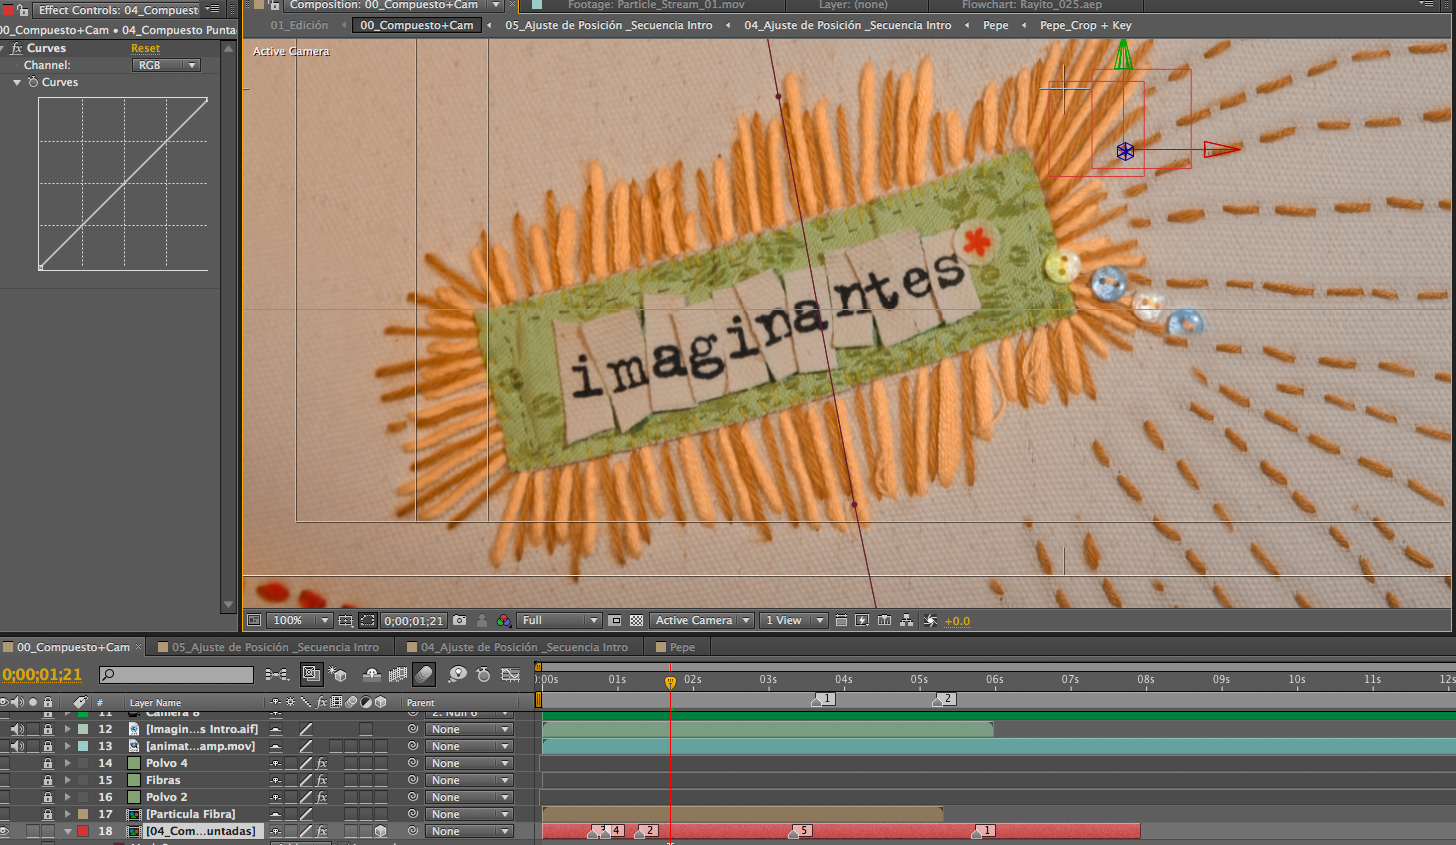
Task: Open the 100% magnification dropdown
Action: [x=300, y=620]
